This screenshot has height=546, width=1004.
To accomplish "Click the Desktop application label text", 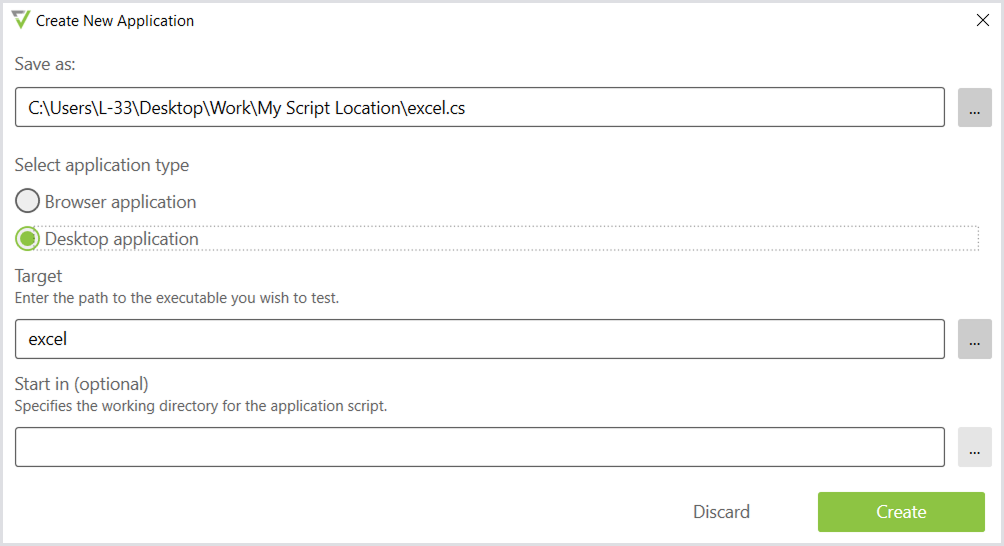I will (x=121, y=239).
